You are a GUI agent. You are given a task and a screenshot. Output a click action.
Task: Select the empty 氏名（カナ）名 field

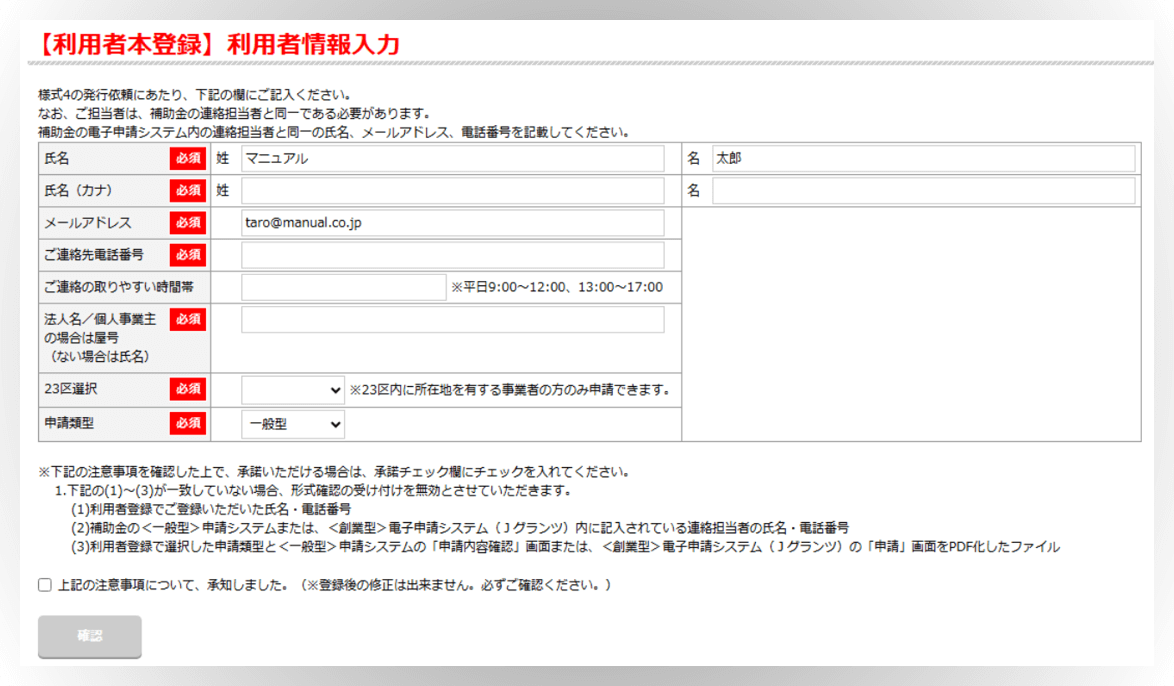coord(923,191)
